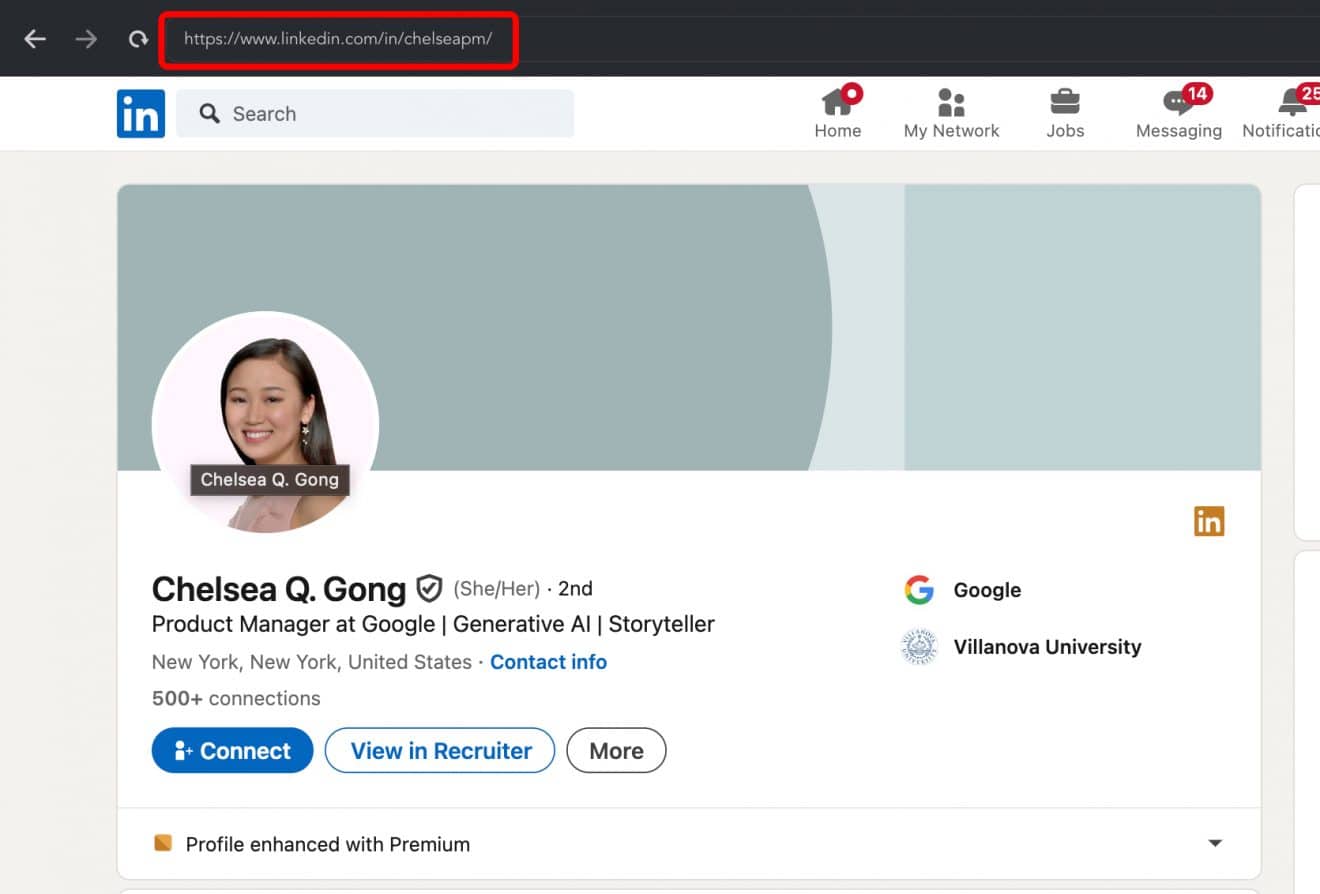This screenshot has width=1320, height=894.
Task: Open Notifications from the navigation bar
Action: click(x=1290, y=110)
